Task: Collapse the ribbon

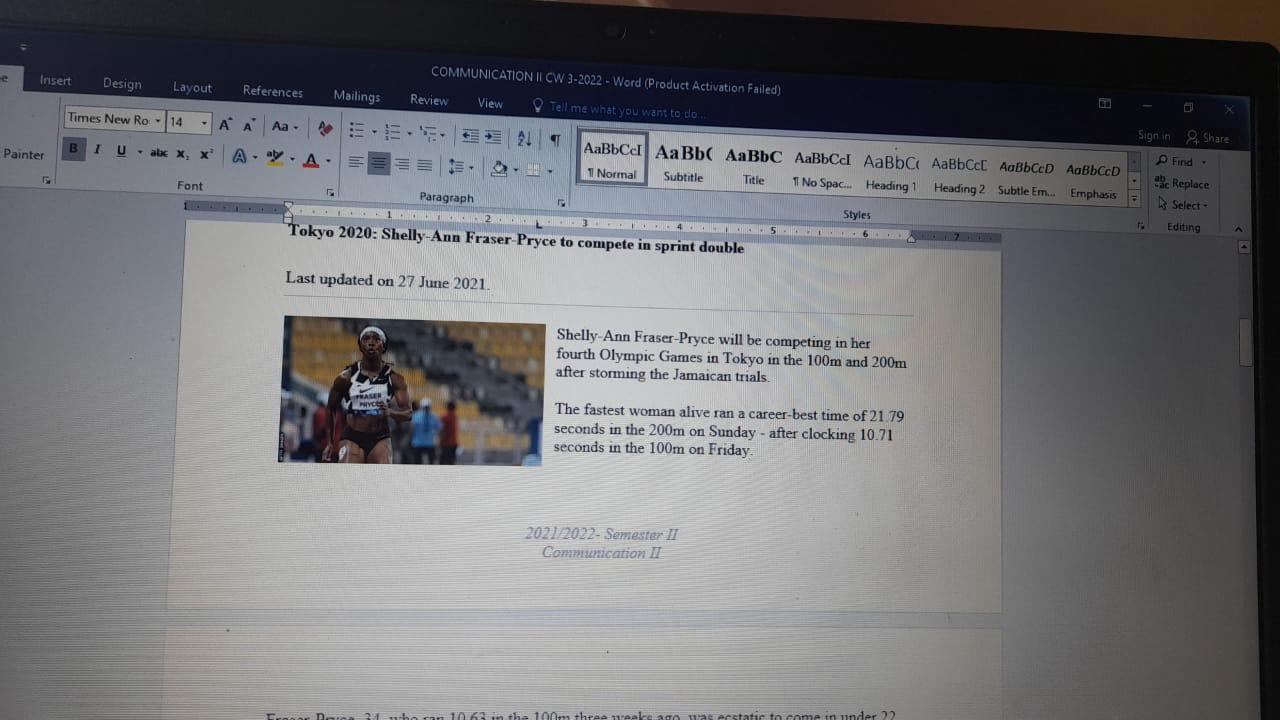Action: pyautogui.click(x=1239, y=229)
